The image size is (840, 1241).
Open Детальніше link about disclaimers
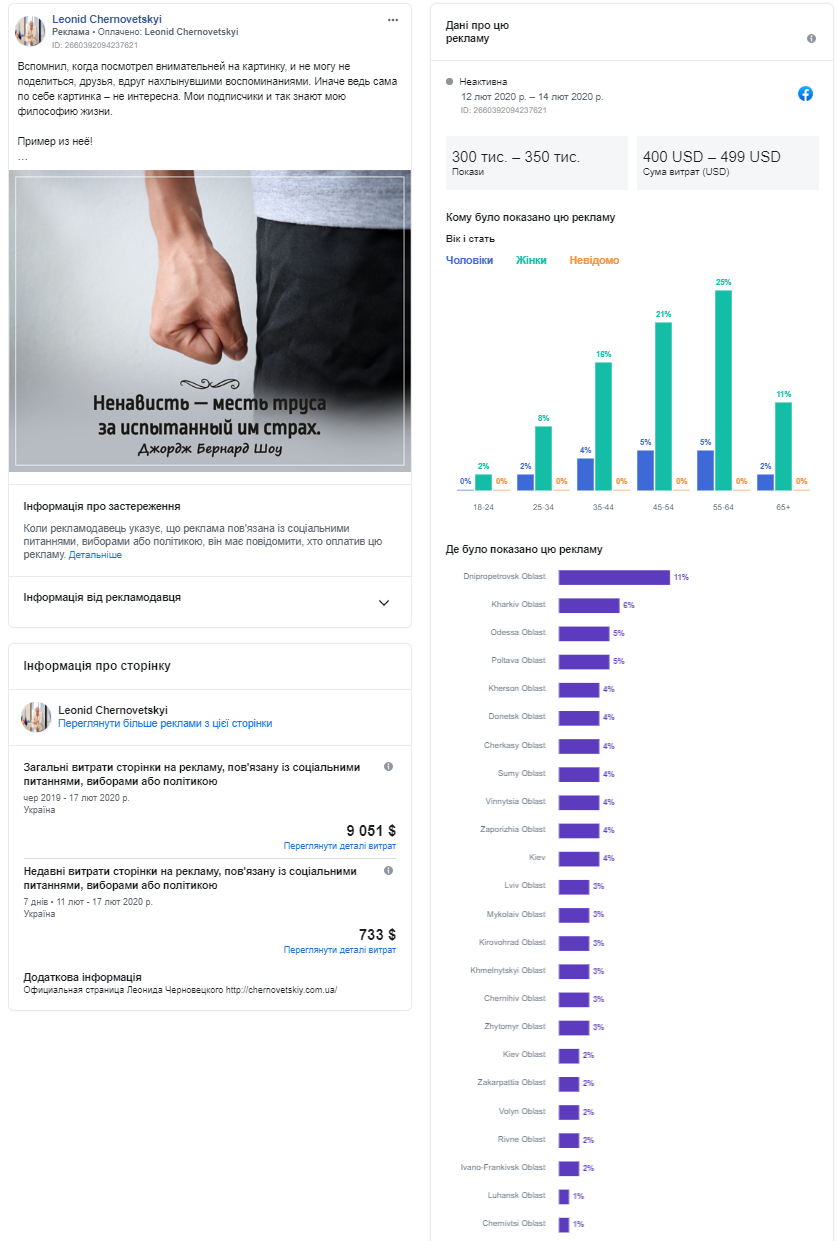[95, 554]
